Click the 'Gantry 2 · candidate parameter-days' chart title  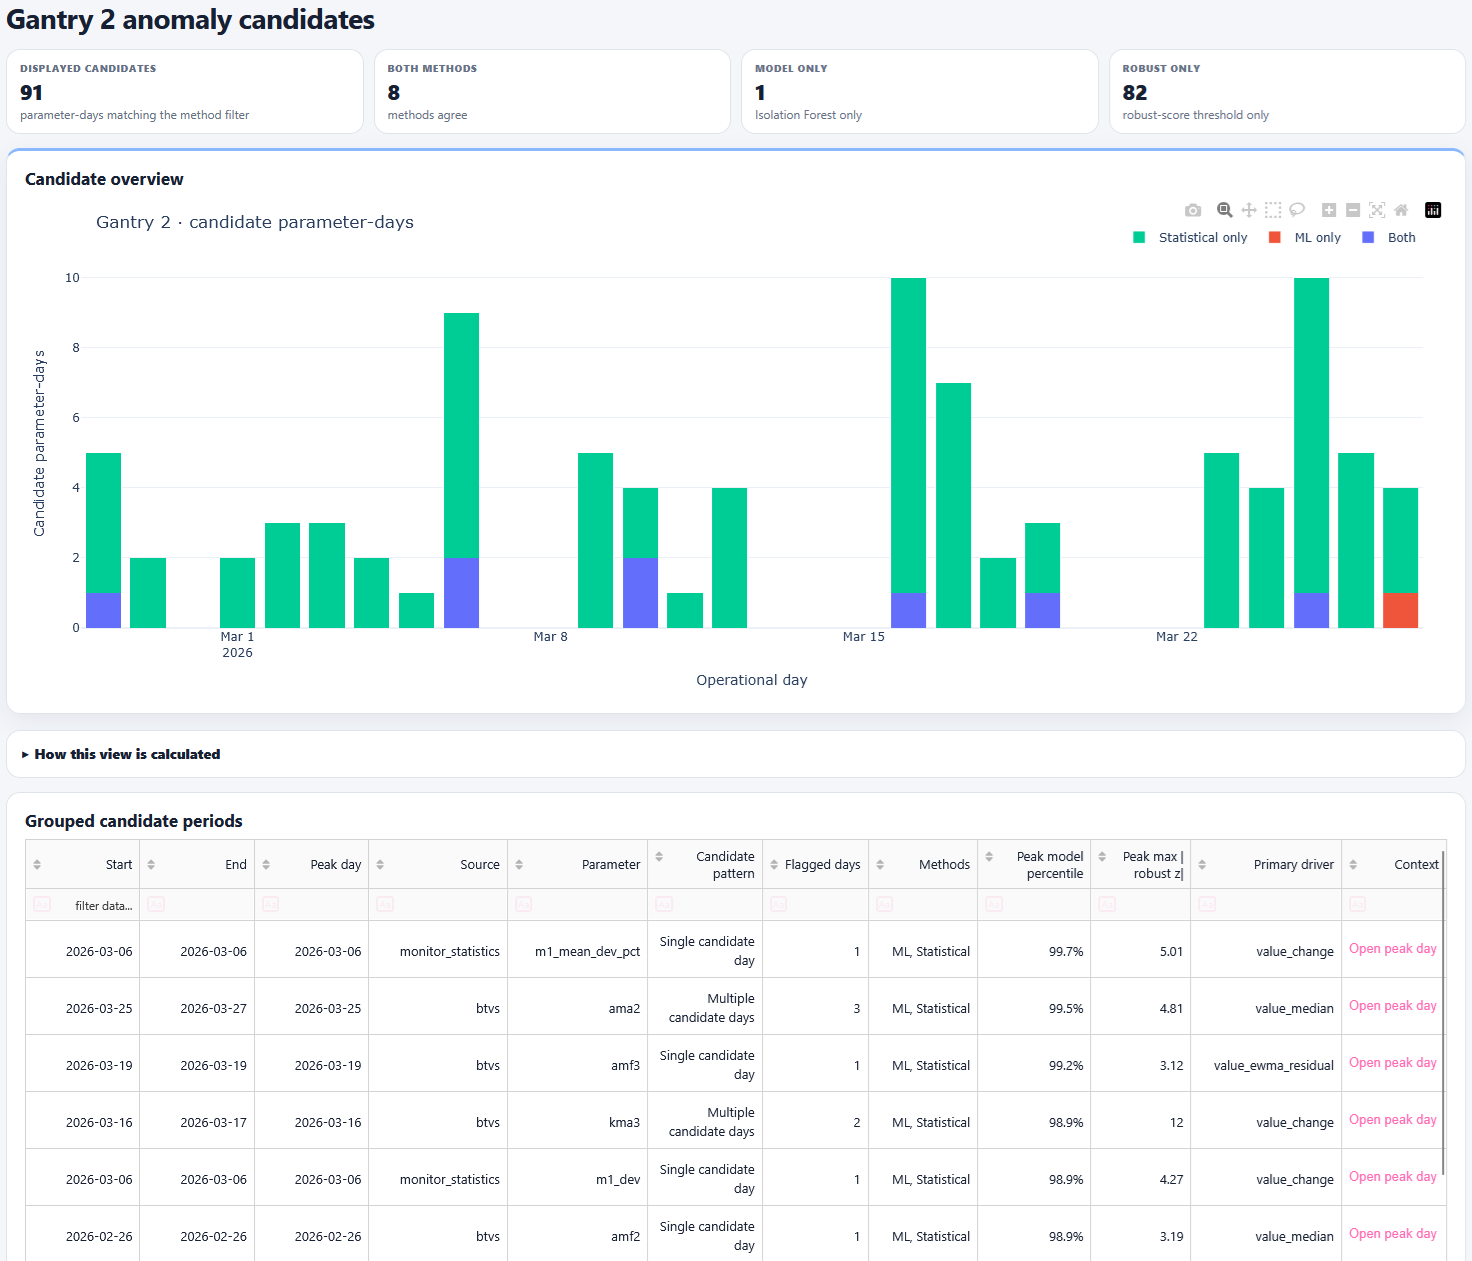point(255,222)
